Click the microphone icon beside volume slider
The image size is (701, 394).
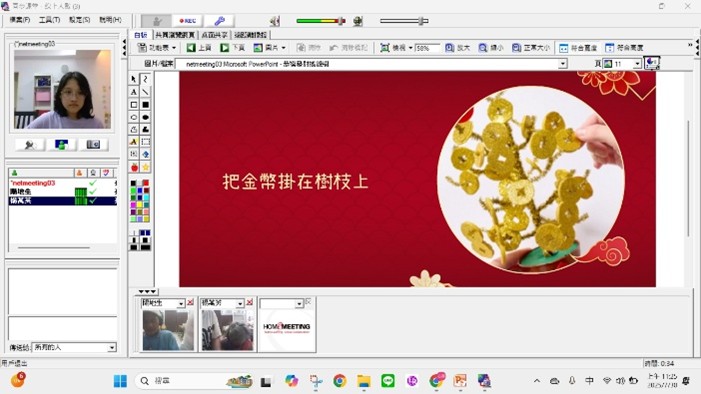tap(358, 21)
